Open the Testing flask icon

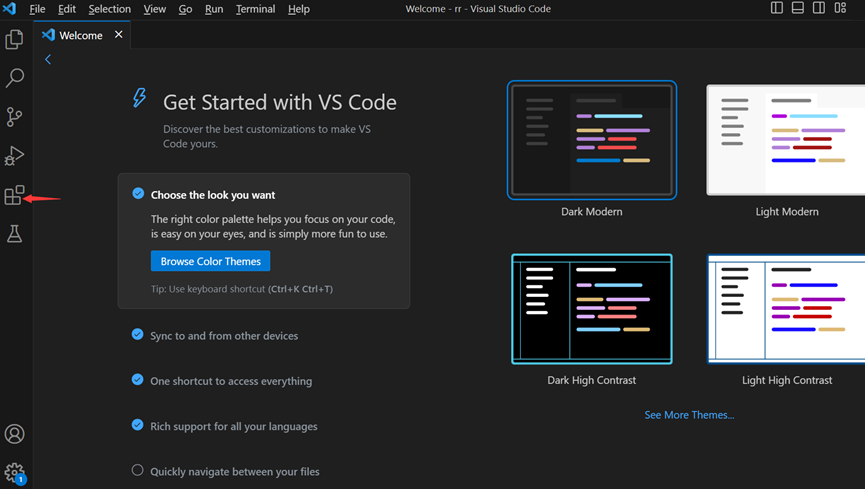[x=14, y=234]
